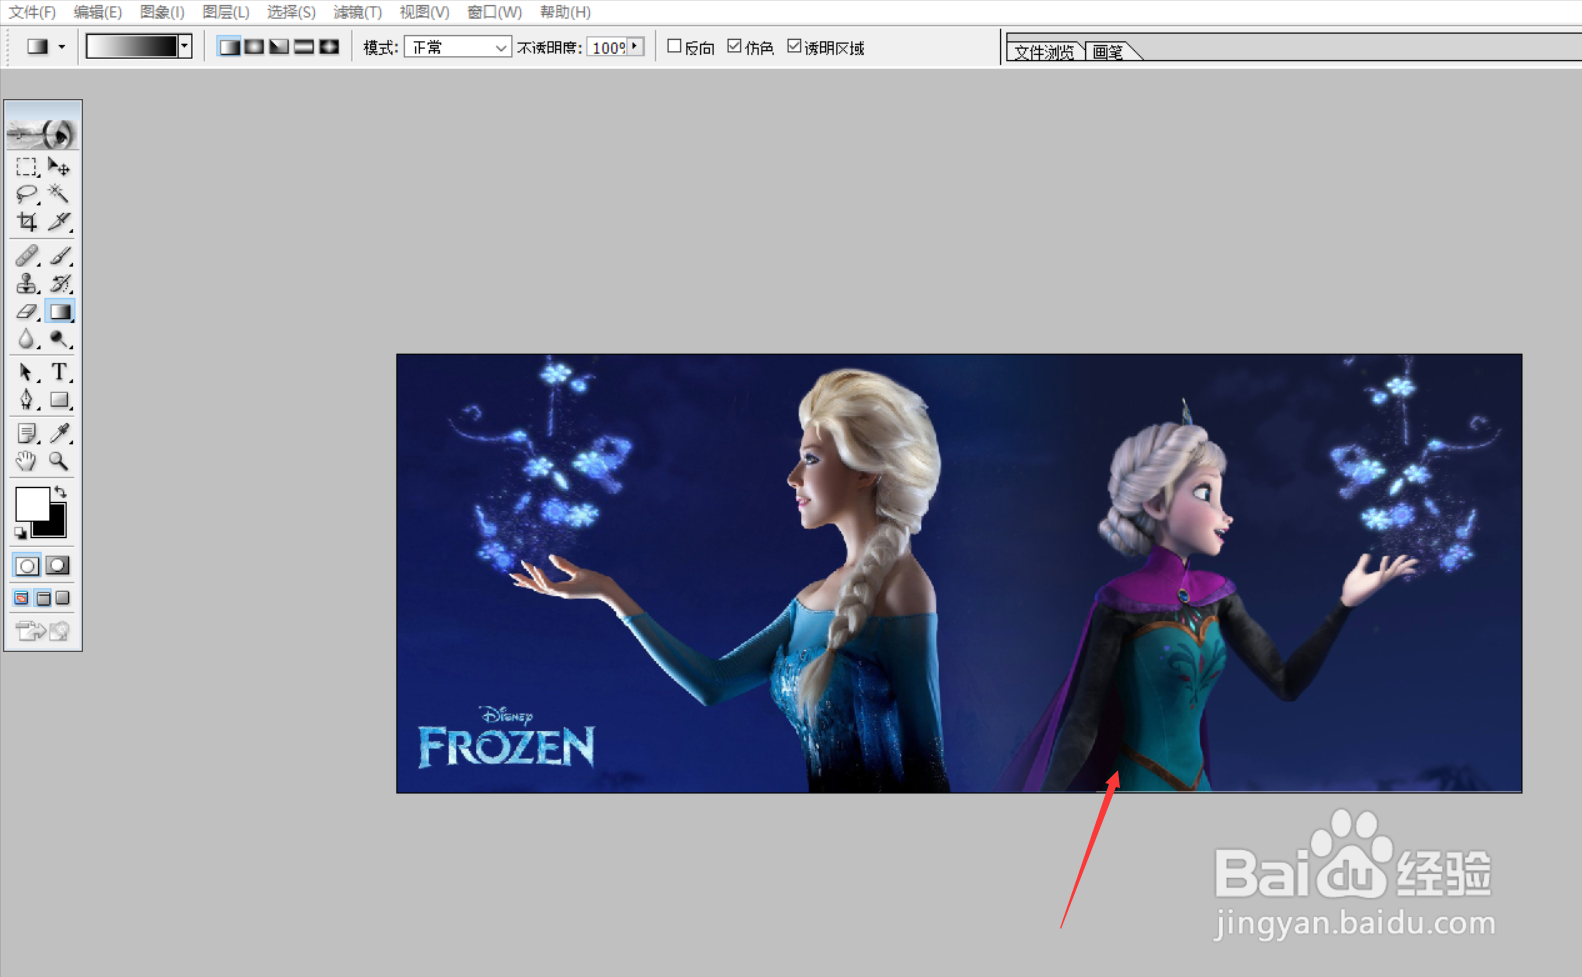
Task: Click the gradient preview to edit it
Action: coord(132,46)
